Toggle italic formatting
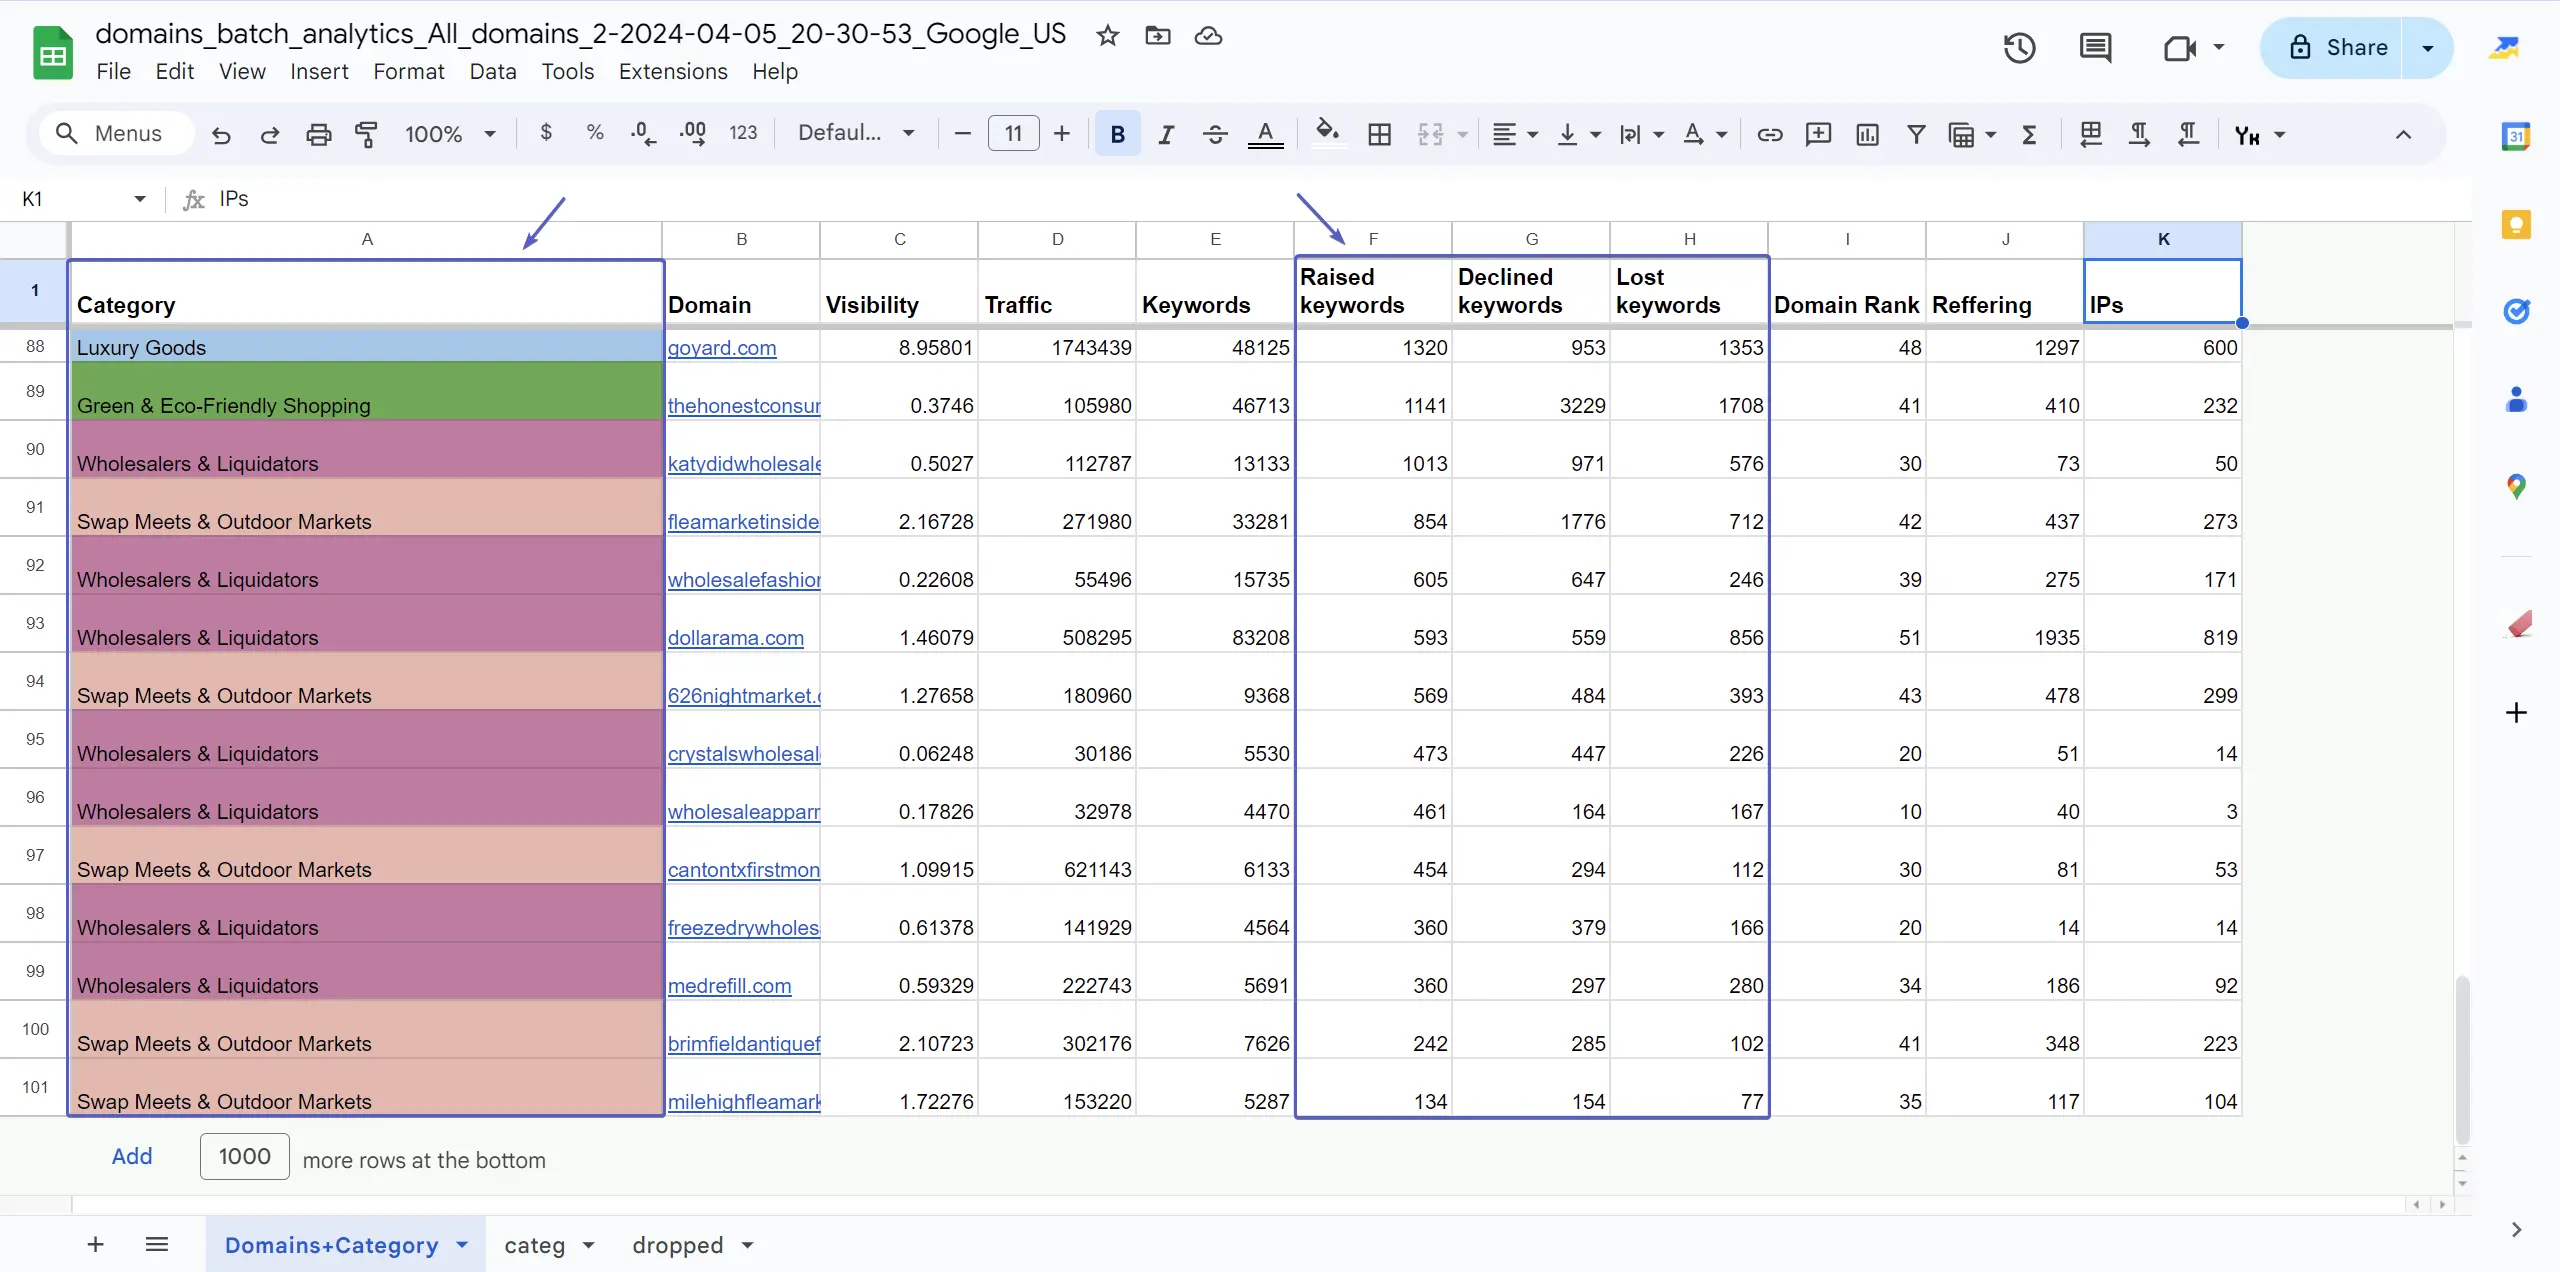The image size is (2560, 1272). [x=1165, y=134]
